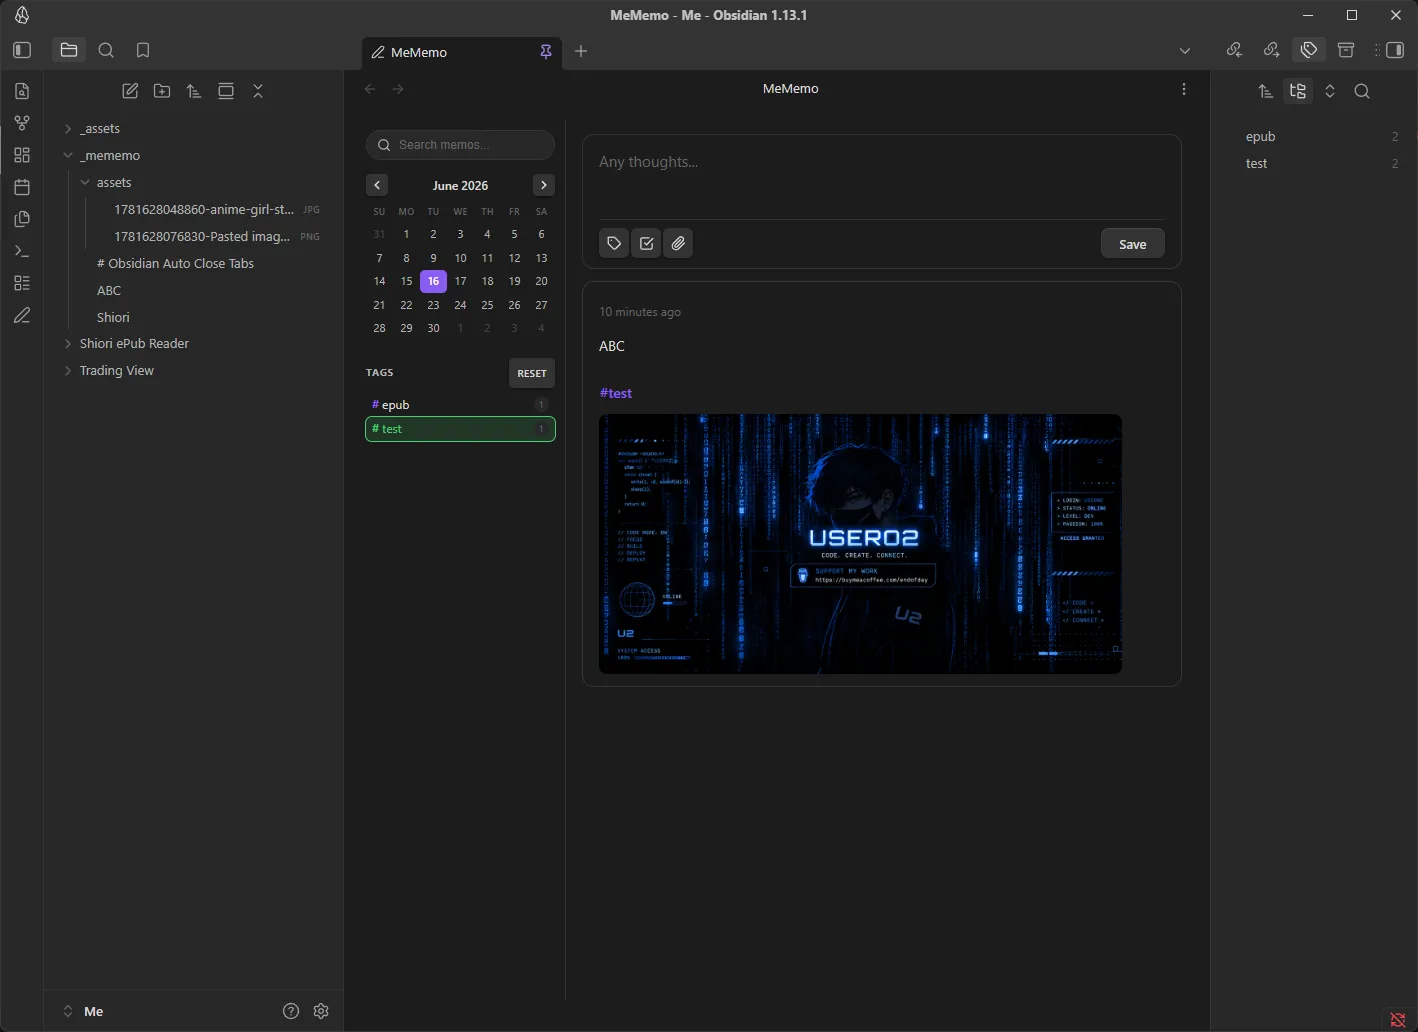Open the archive box tab in right sidebar
Screen dimensions: 1418x1032
(1347, 50)
